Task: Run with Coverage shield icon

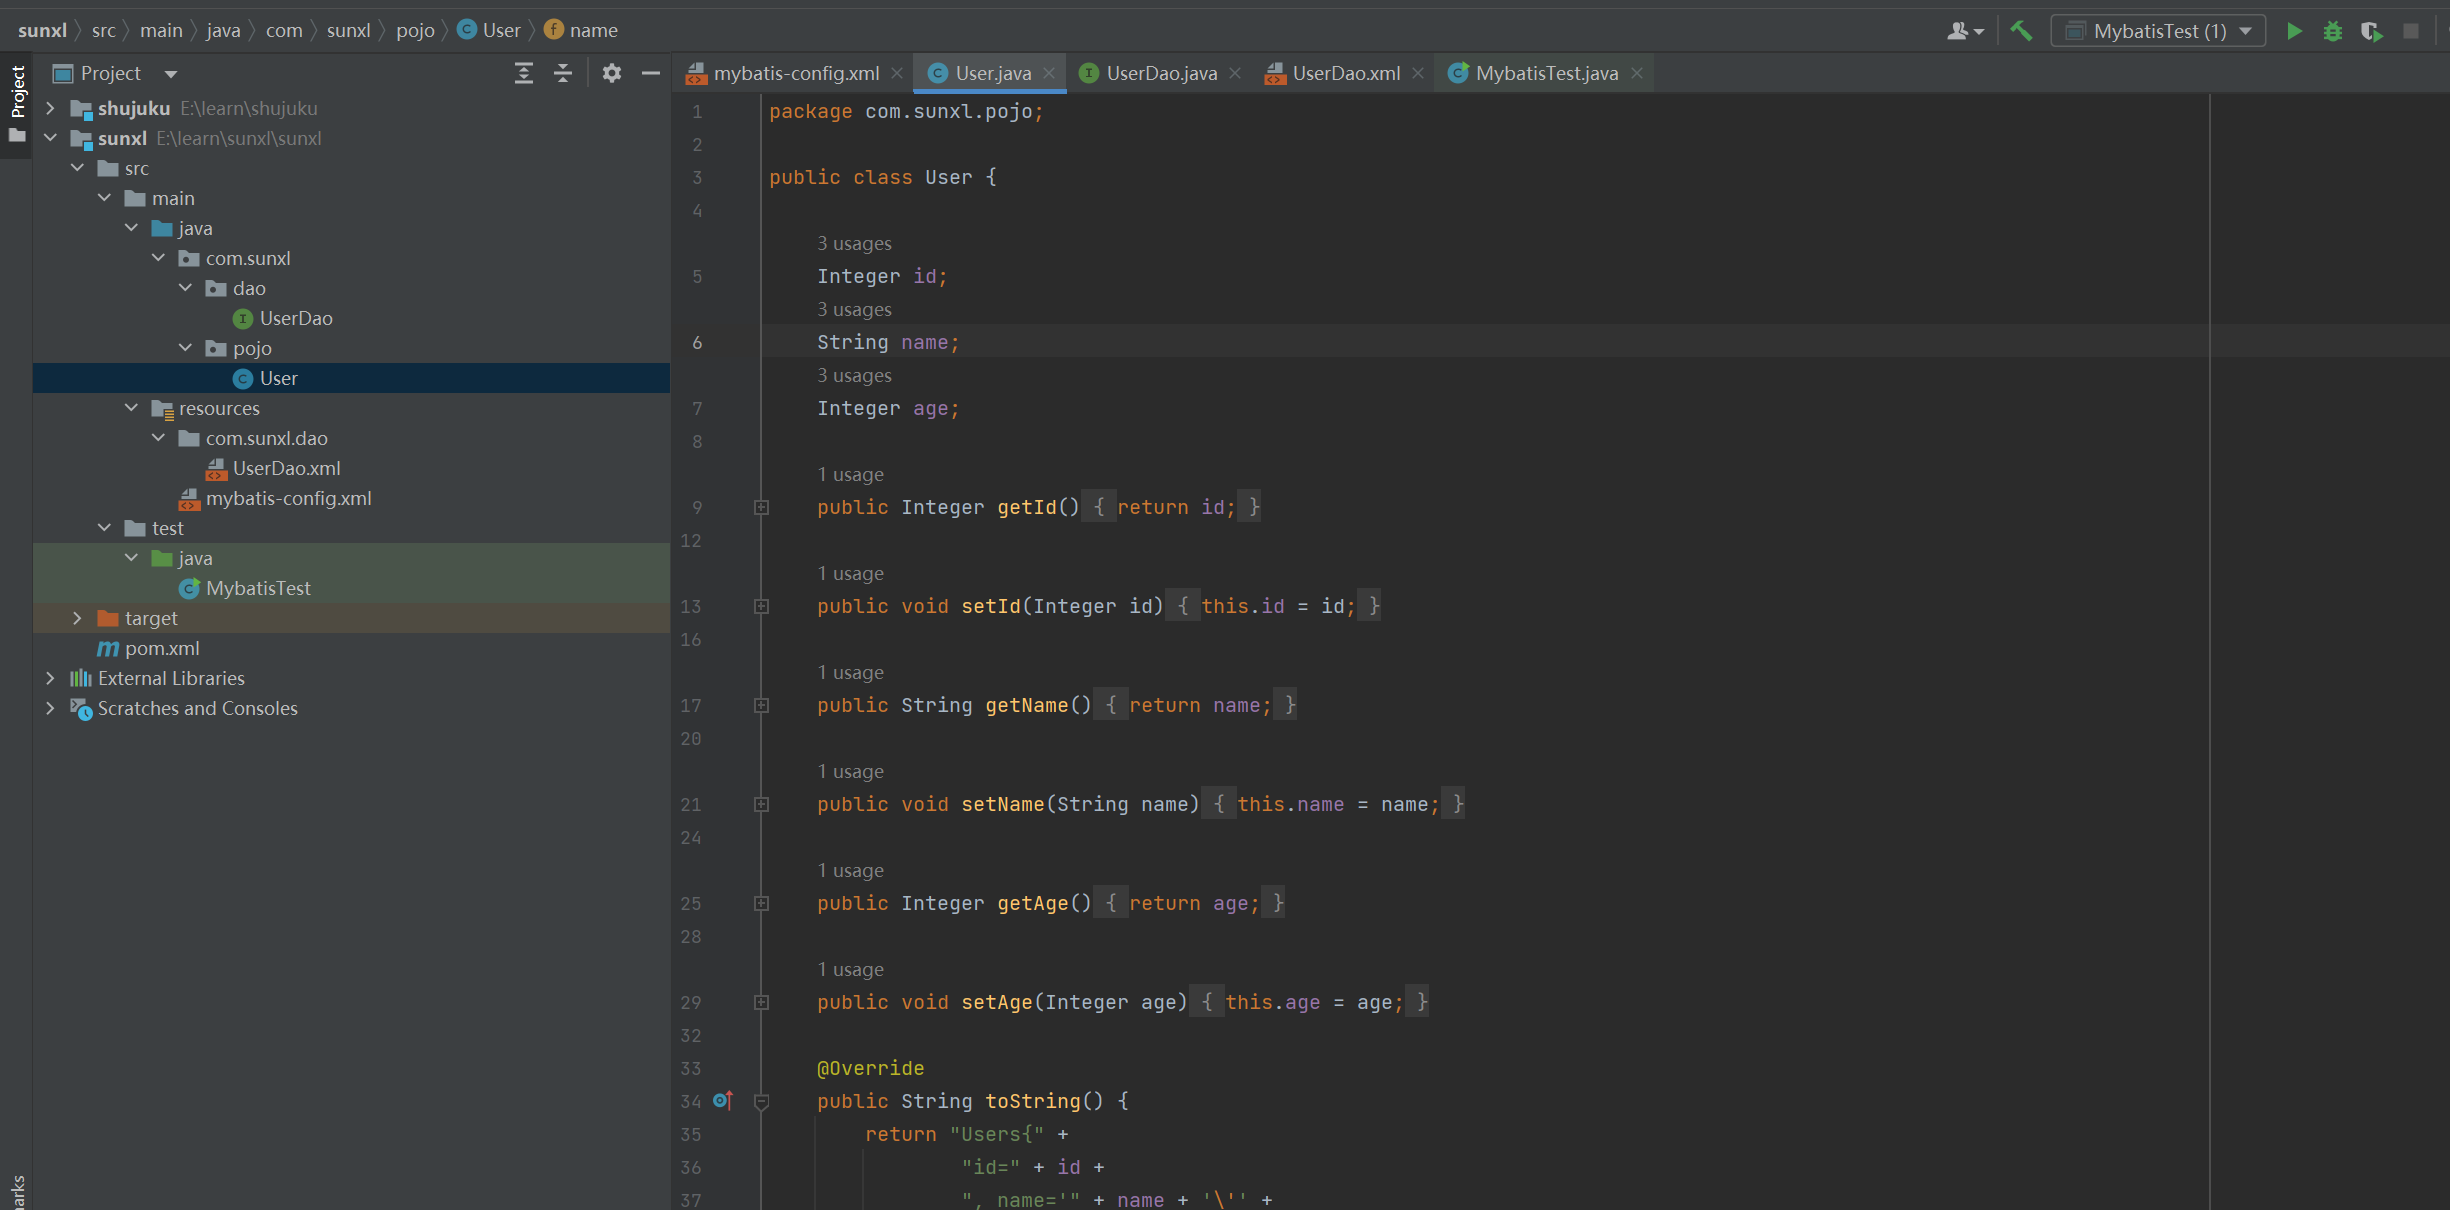Action: [x=2371, y=31]
